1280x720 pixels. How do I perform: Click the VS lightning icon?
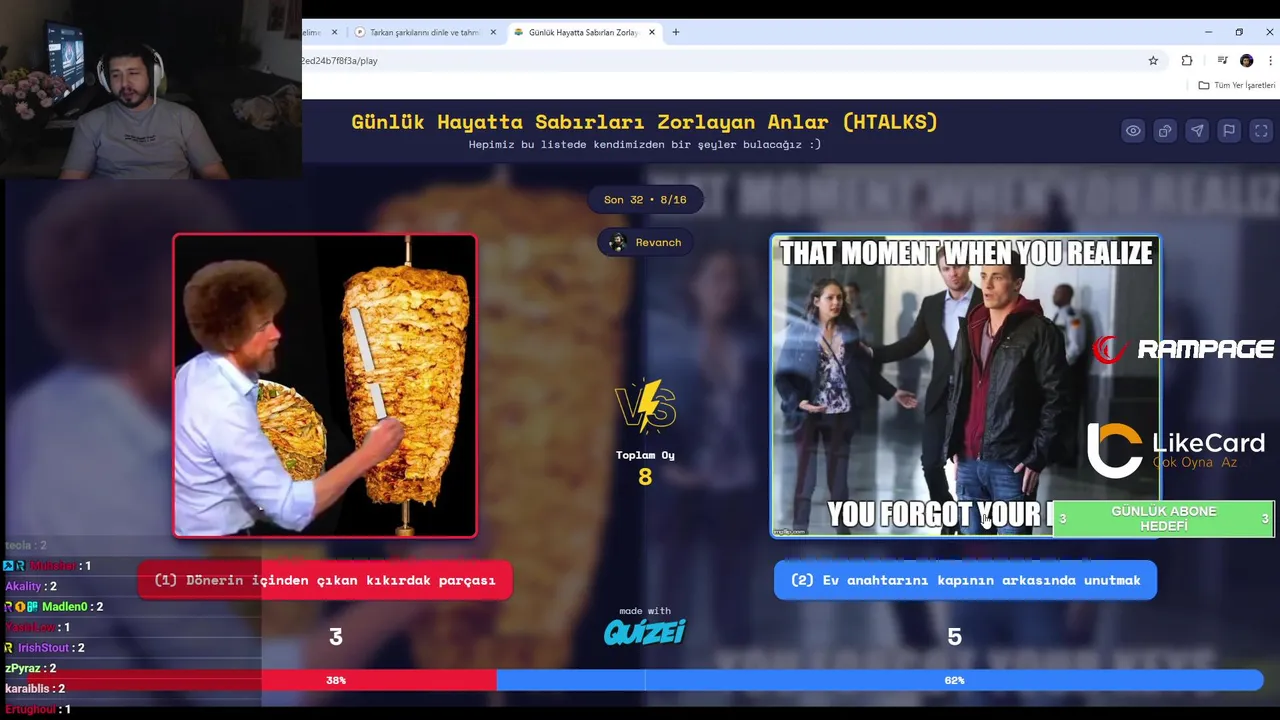(645, 406)
